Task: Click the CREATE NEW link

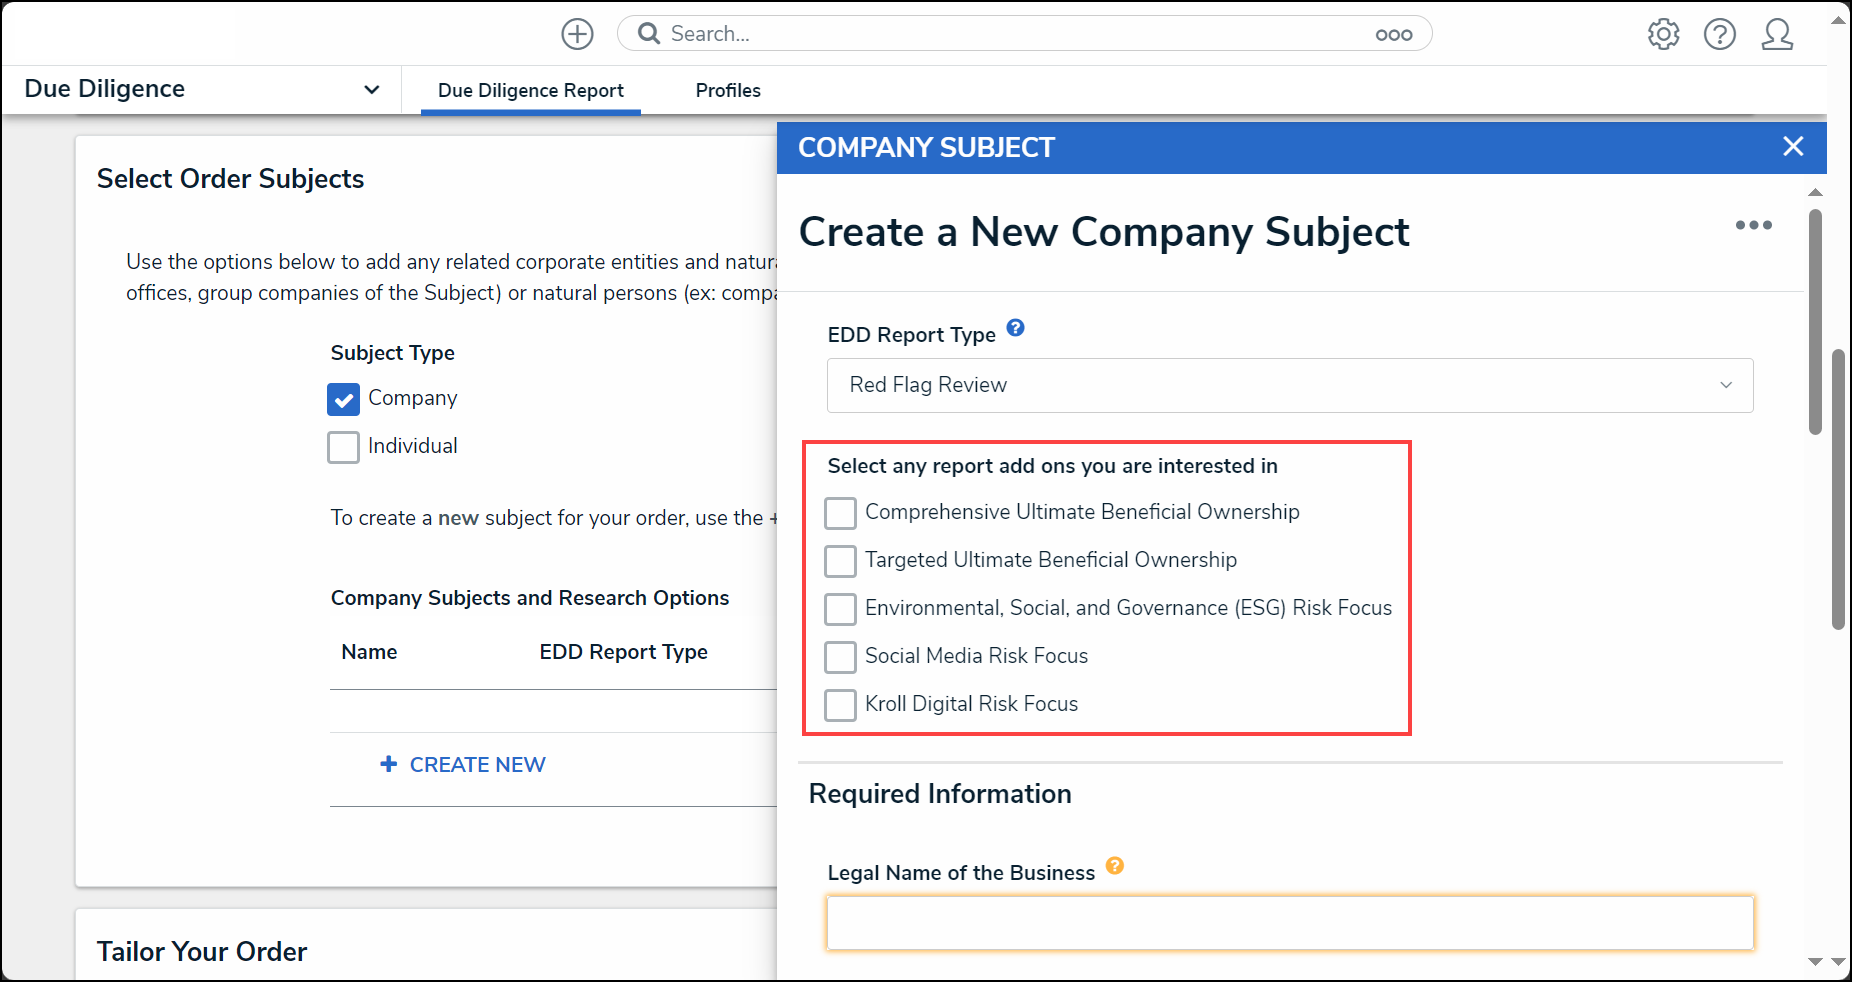Action: [x=463, y=765]
